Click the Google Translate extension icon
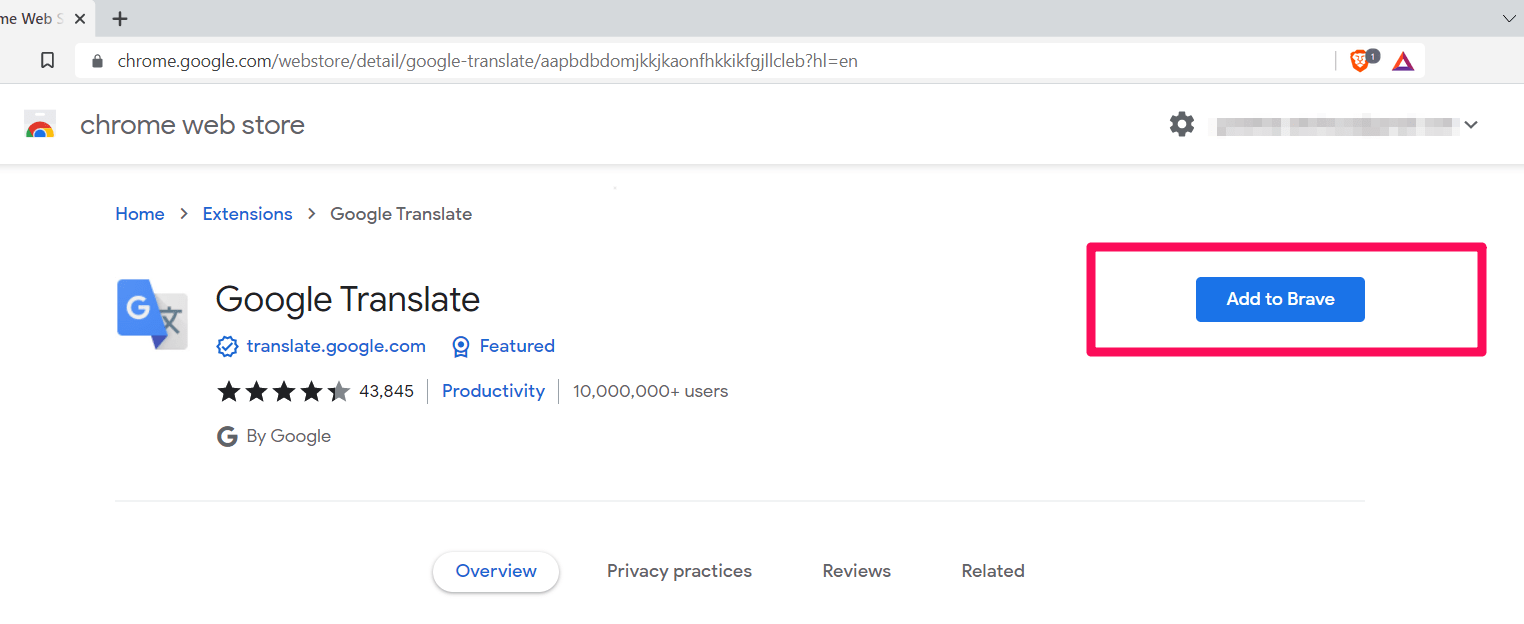This screenshot has height=624, width=1524. coord(152,314)
